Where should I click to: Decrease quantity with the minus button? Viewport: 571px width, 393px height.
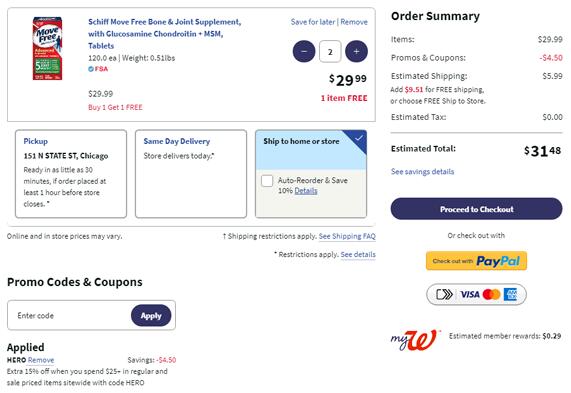pos(304,51)
